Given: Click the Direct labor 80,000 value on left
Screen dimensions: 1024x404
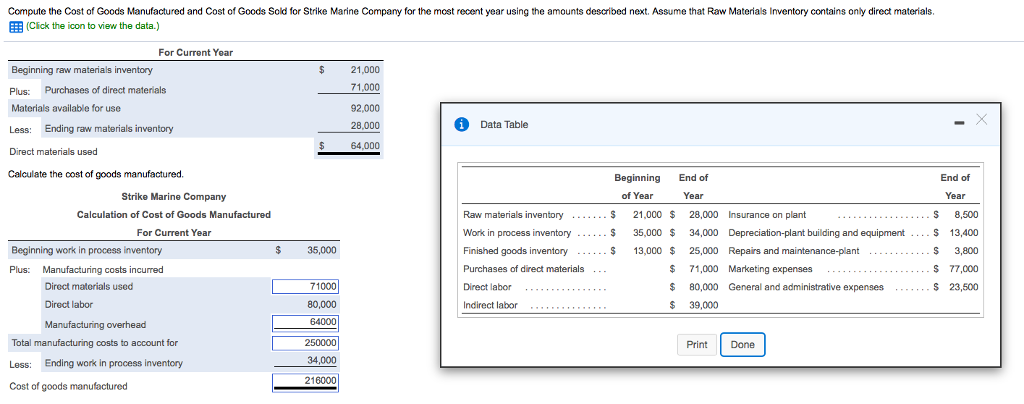Looking at the screenshot, I should 322,304.
